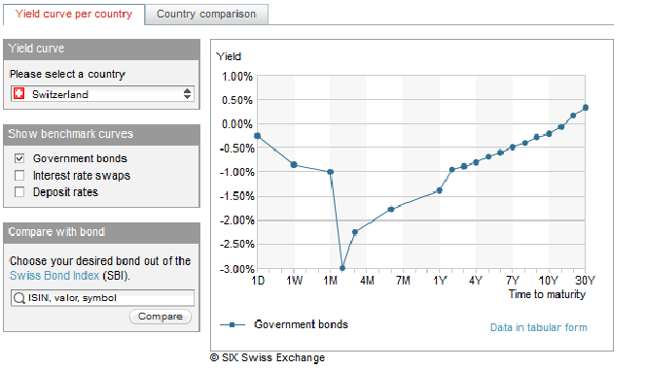Click the 30Y data point on the curve
Image resolution: width=645 pixels, height=370 pixels.
pos(585,108)
